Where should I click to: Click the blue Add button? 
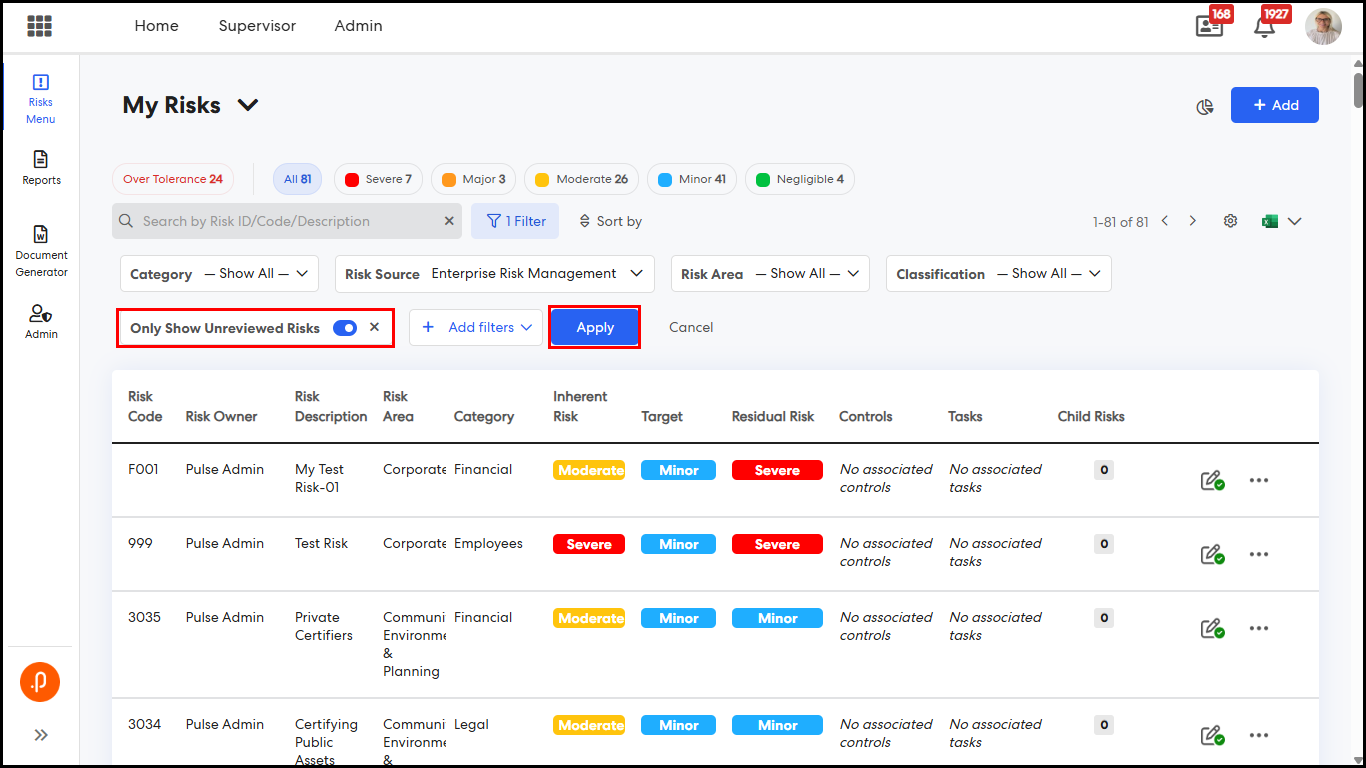coord(1274,105)
